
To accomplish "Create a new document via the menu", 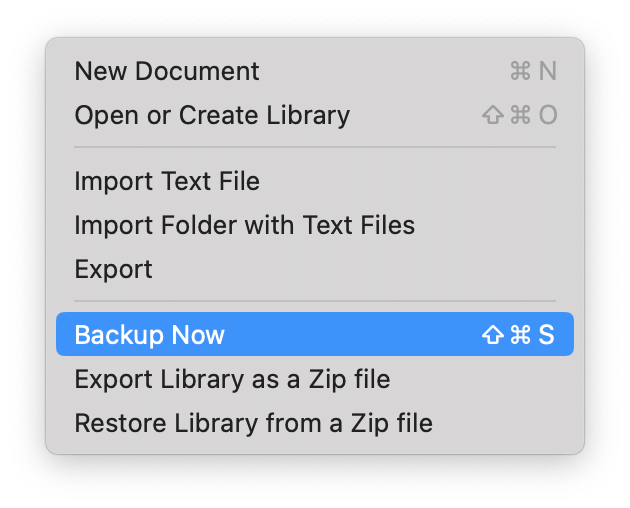I will click(315, 71).
